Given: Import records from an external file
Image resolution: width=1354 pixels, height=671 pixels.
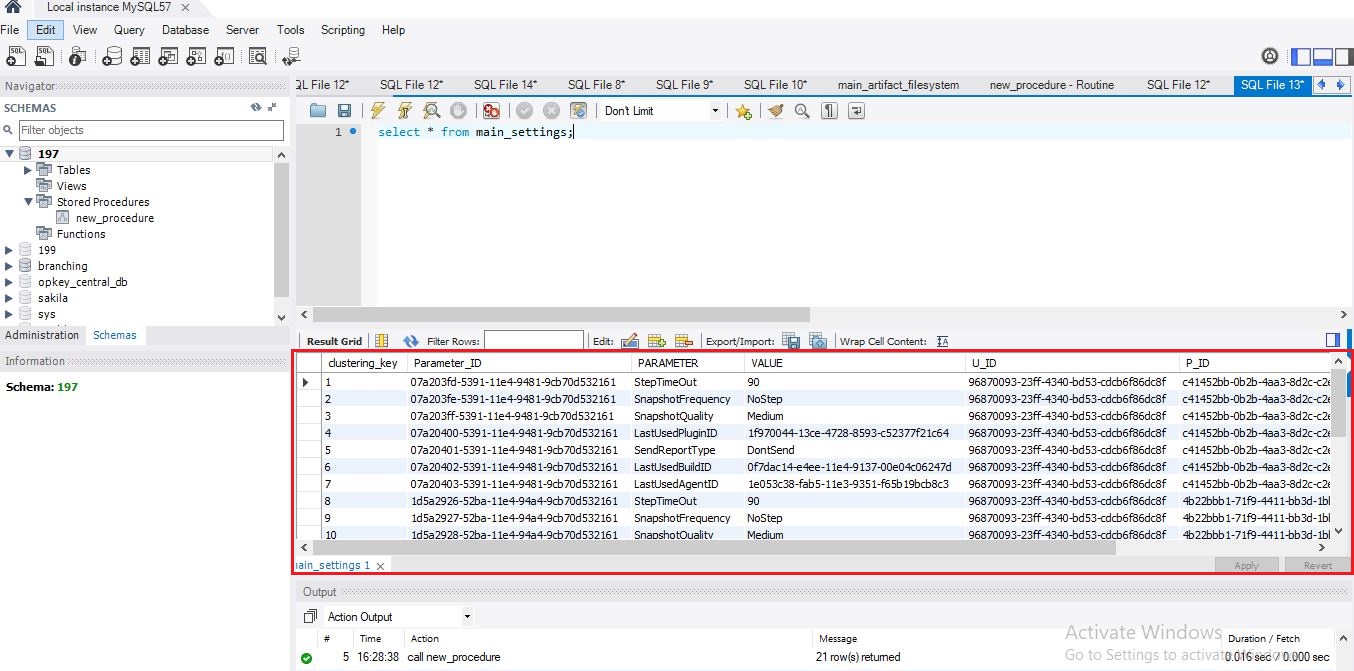Looking at the screenshot, I should pos(817,341).
